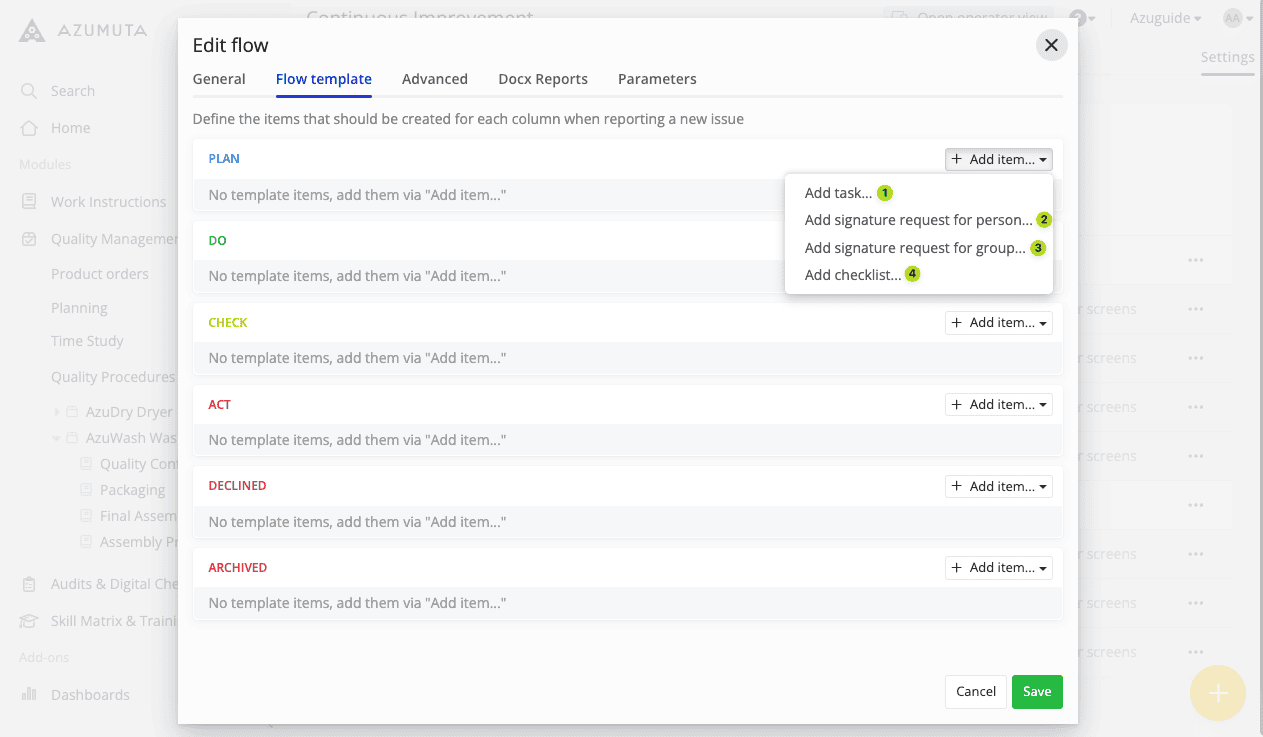Click the Work Instructions icon

click(29, 202)
